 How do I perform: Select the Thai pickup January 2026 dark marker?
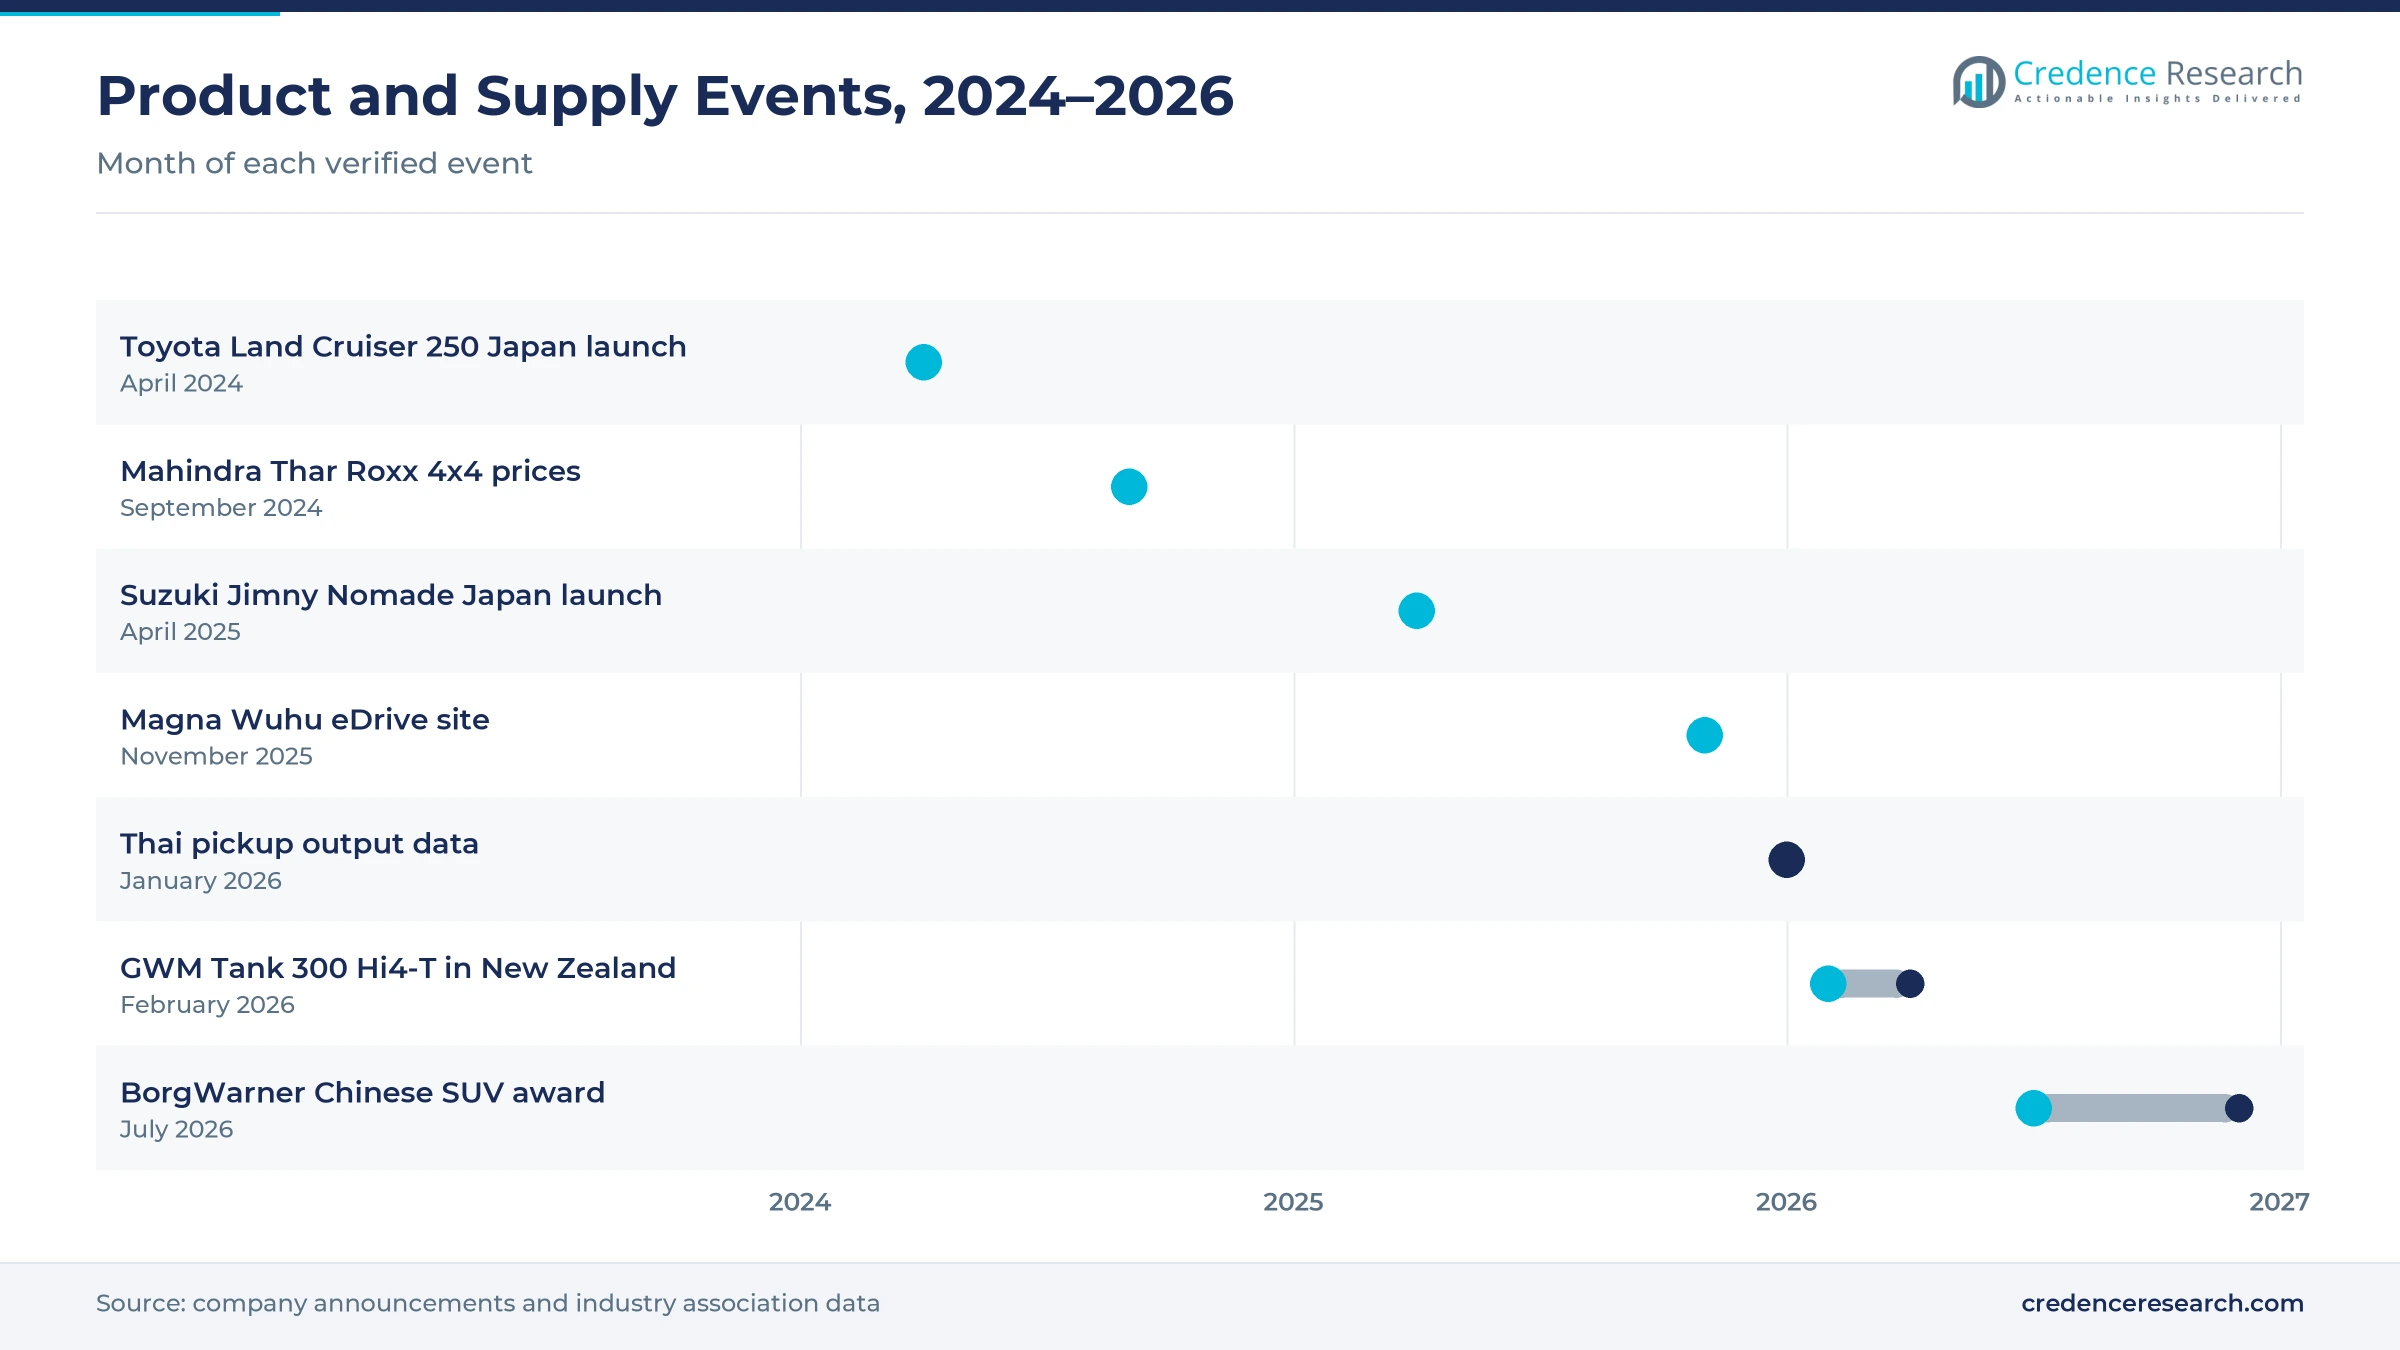click(x=1786, y=860)
